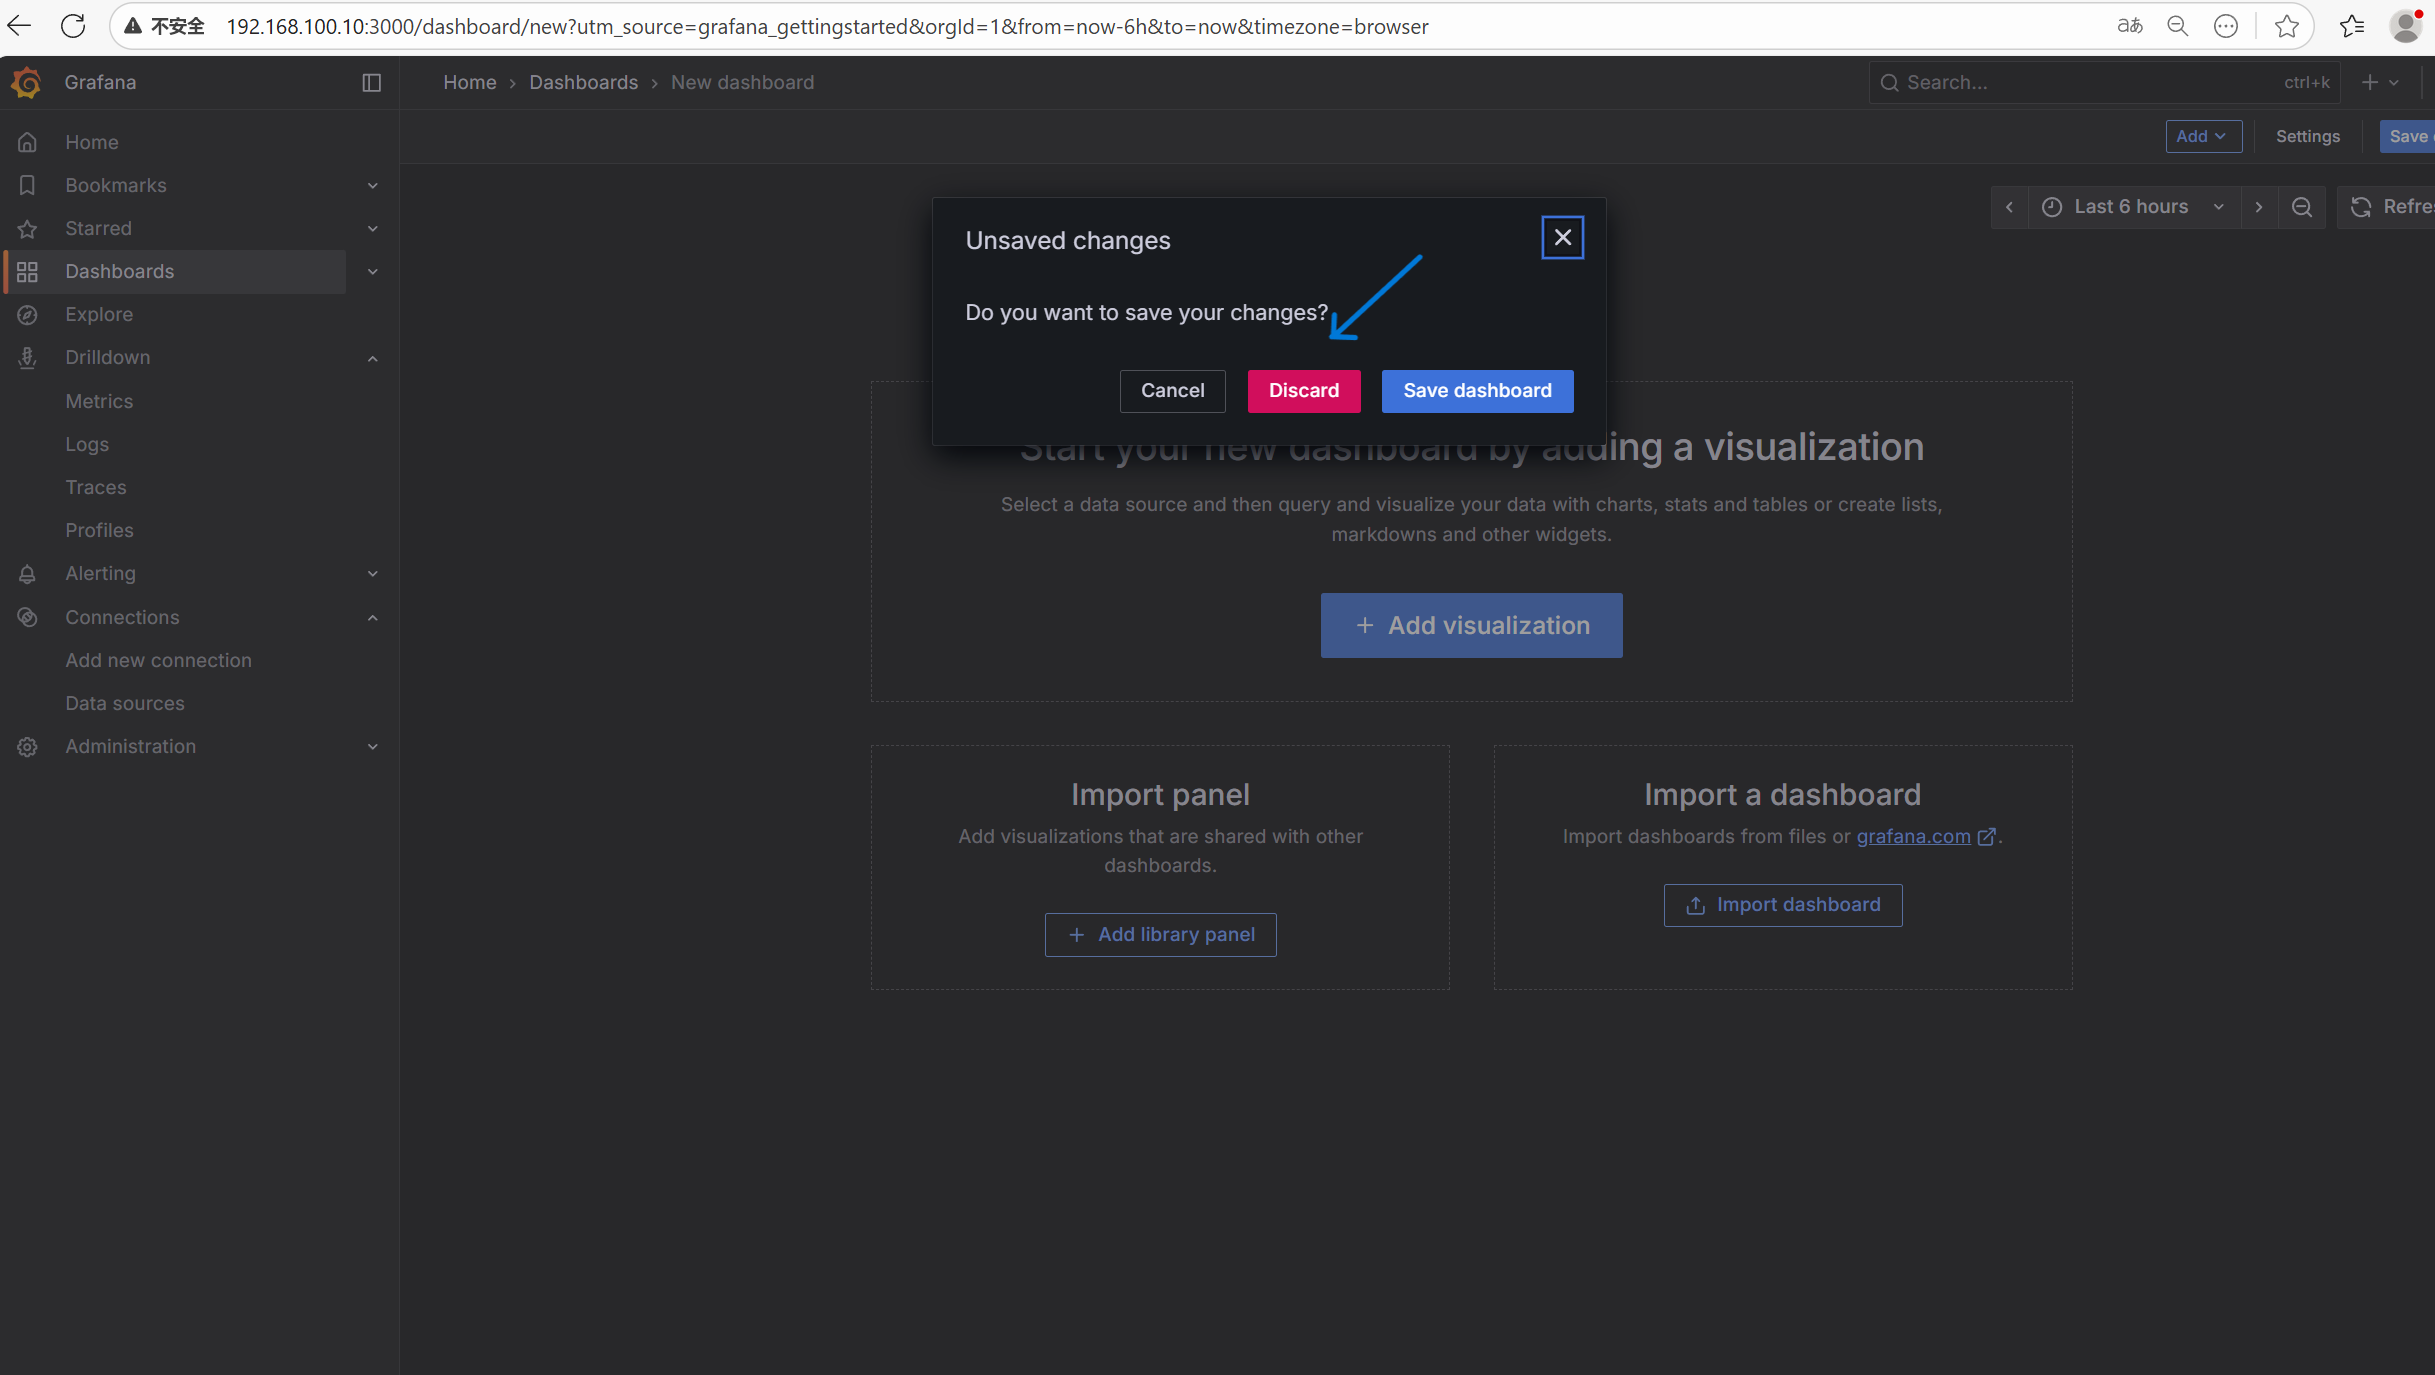Click the Save dashboard button
The image size is (2435, 1375).
pos(1476,391)
